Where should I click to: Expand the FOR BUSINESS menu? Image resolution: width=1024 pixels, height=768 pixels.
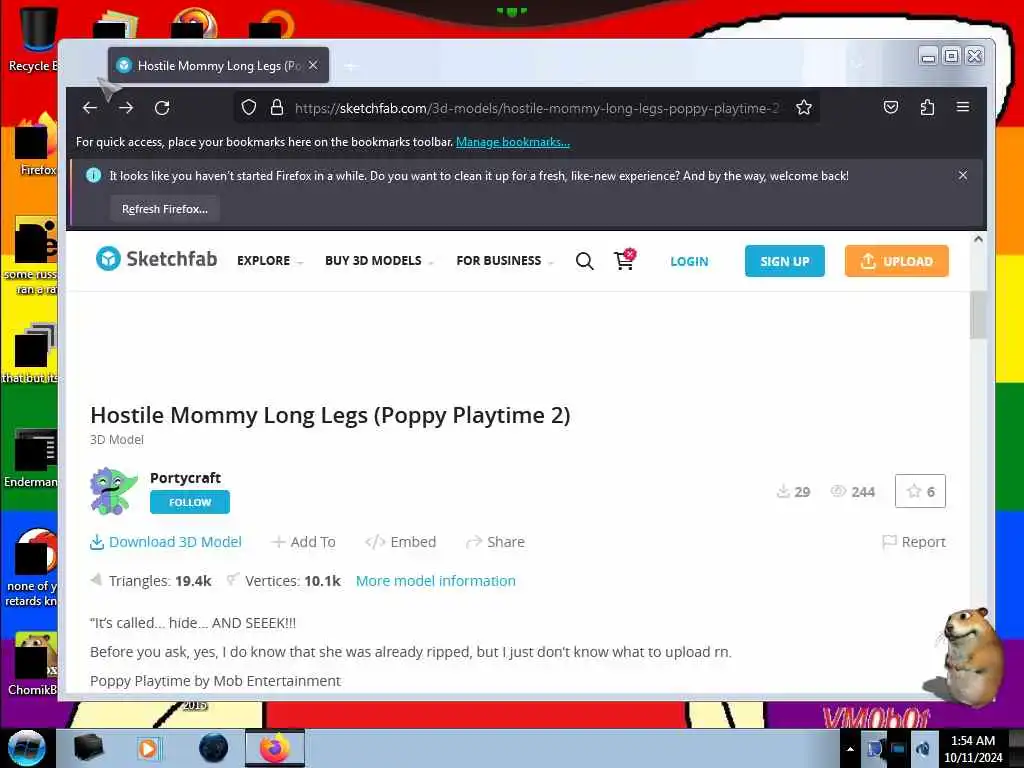(x=505, y=261)
